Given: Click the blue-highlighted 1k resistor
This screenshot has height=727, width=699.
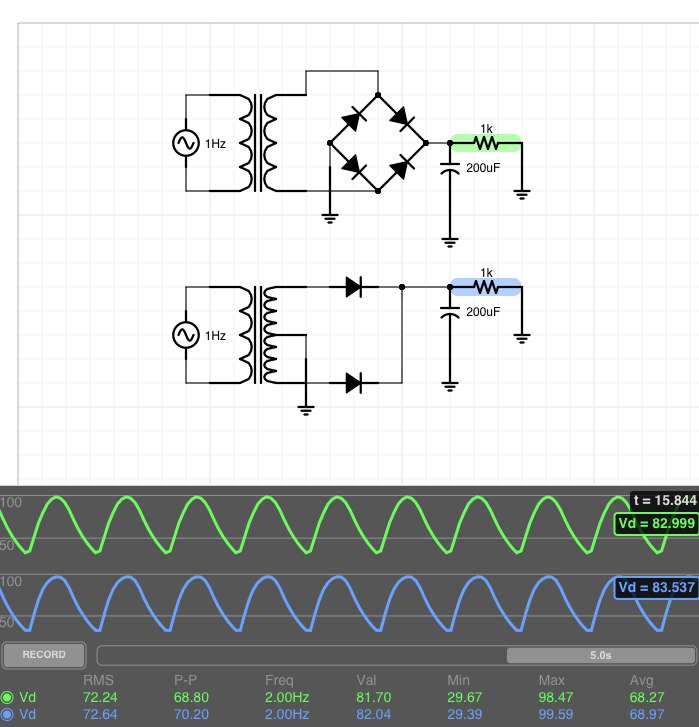Looking at the screenshot, I should [x=486, y=287].
